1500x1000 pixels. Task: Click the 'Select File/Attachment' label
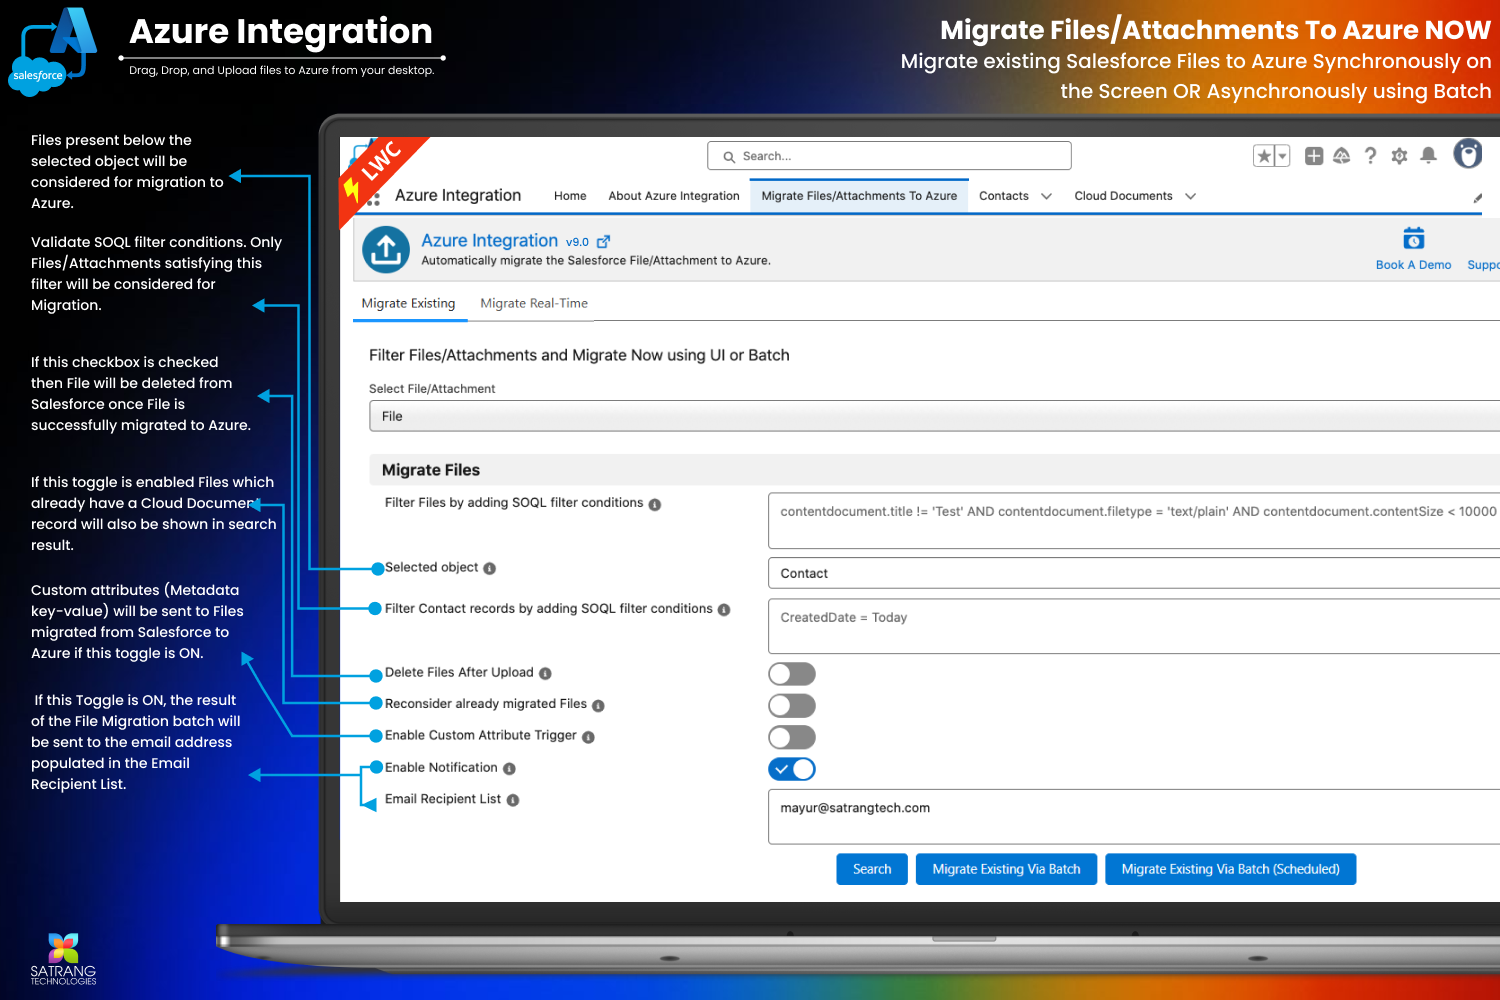pos(432,389)
